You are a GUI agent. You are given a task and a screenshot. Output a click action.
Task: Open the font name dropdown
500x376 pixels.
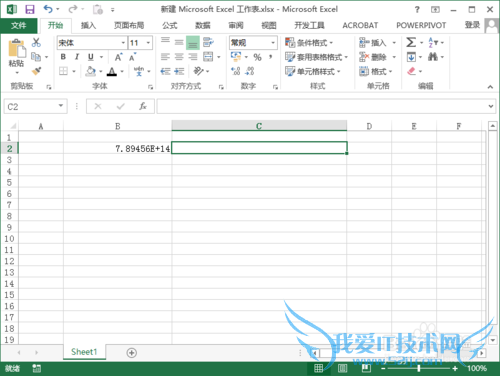tap(123, 43)
